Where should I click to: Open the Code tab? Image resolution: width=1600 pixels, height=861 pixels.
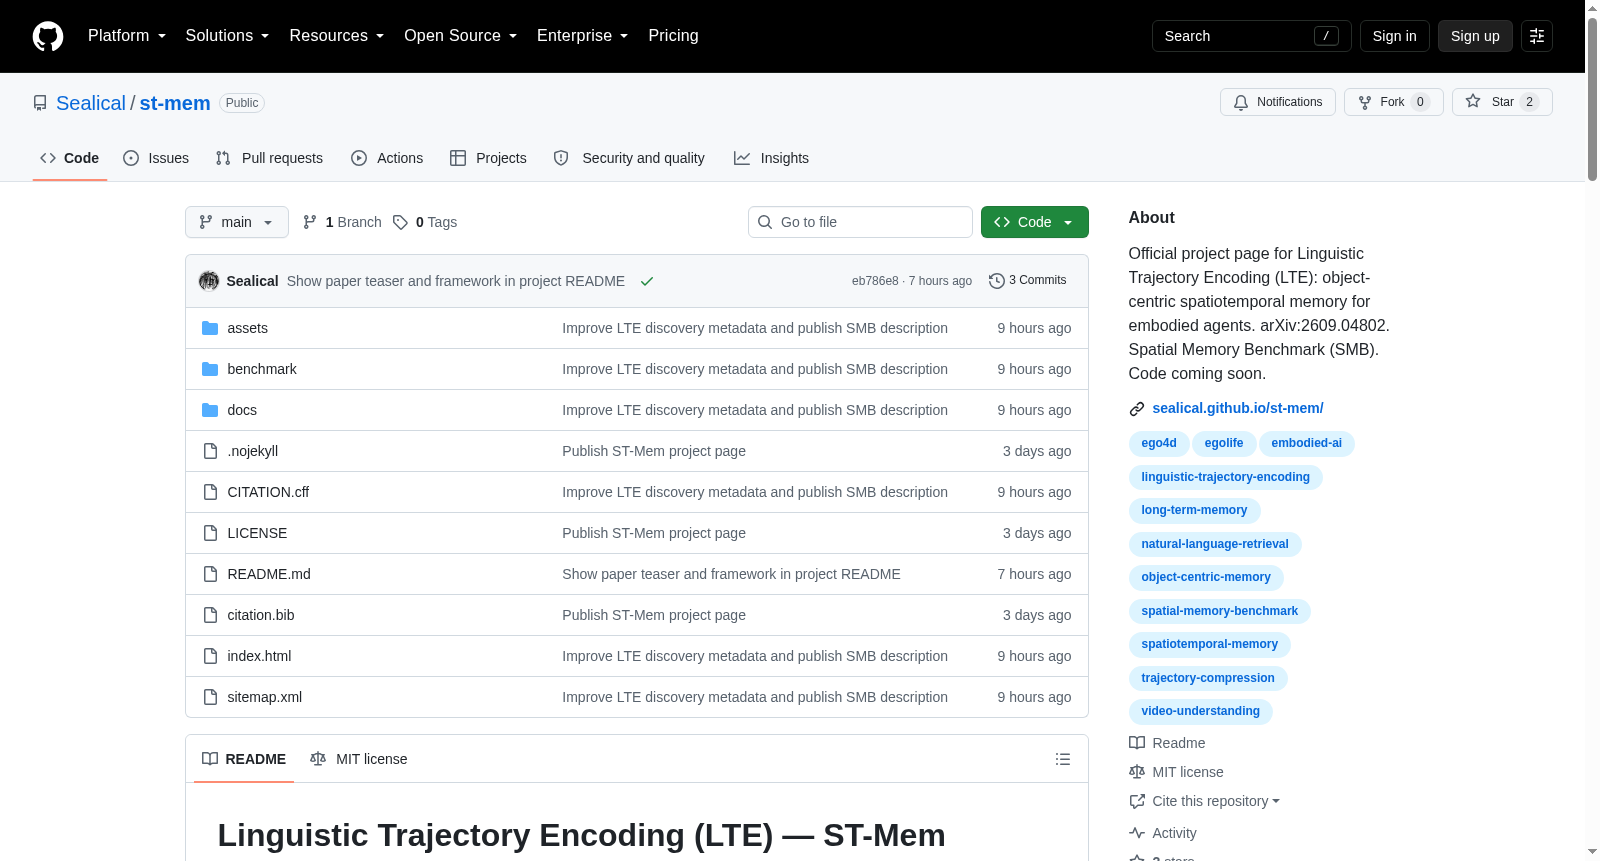(70, 158)
